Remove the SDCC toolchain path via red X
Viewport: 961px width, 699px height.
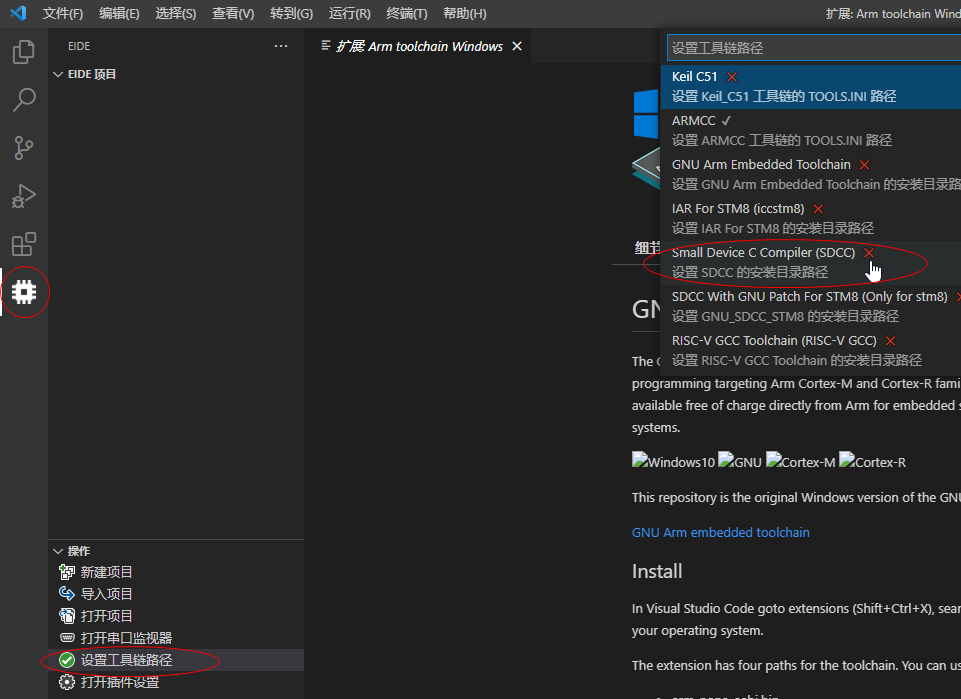pyautogui.click(x=868, y=252)
